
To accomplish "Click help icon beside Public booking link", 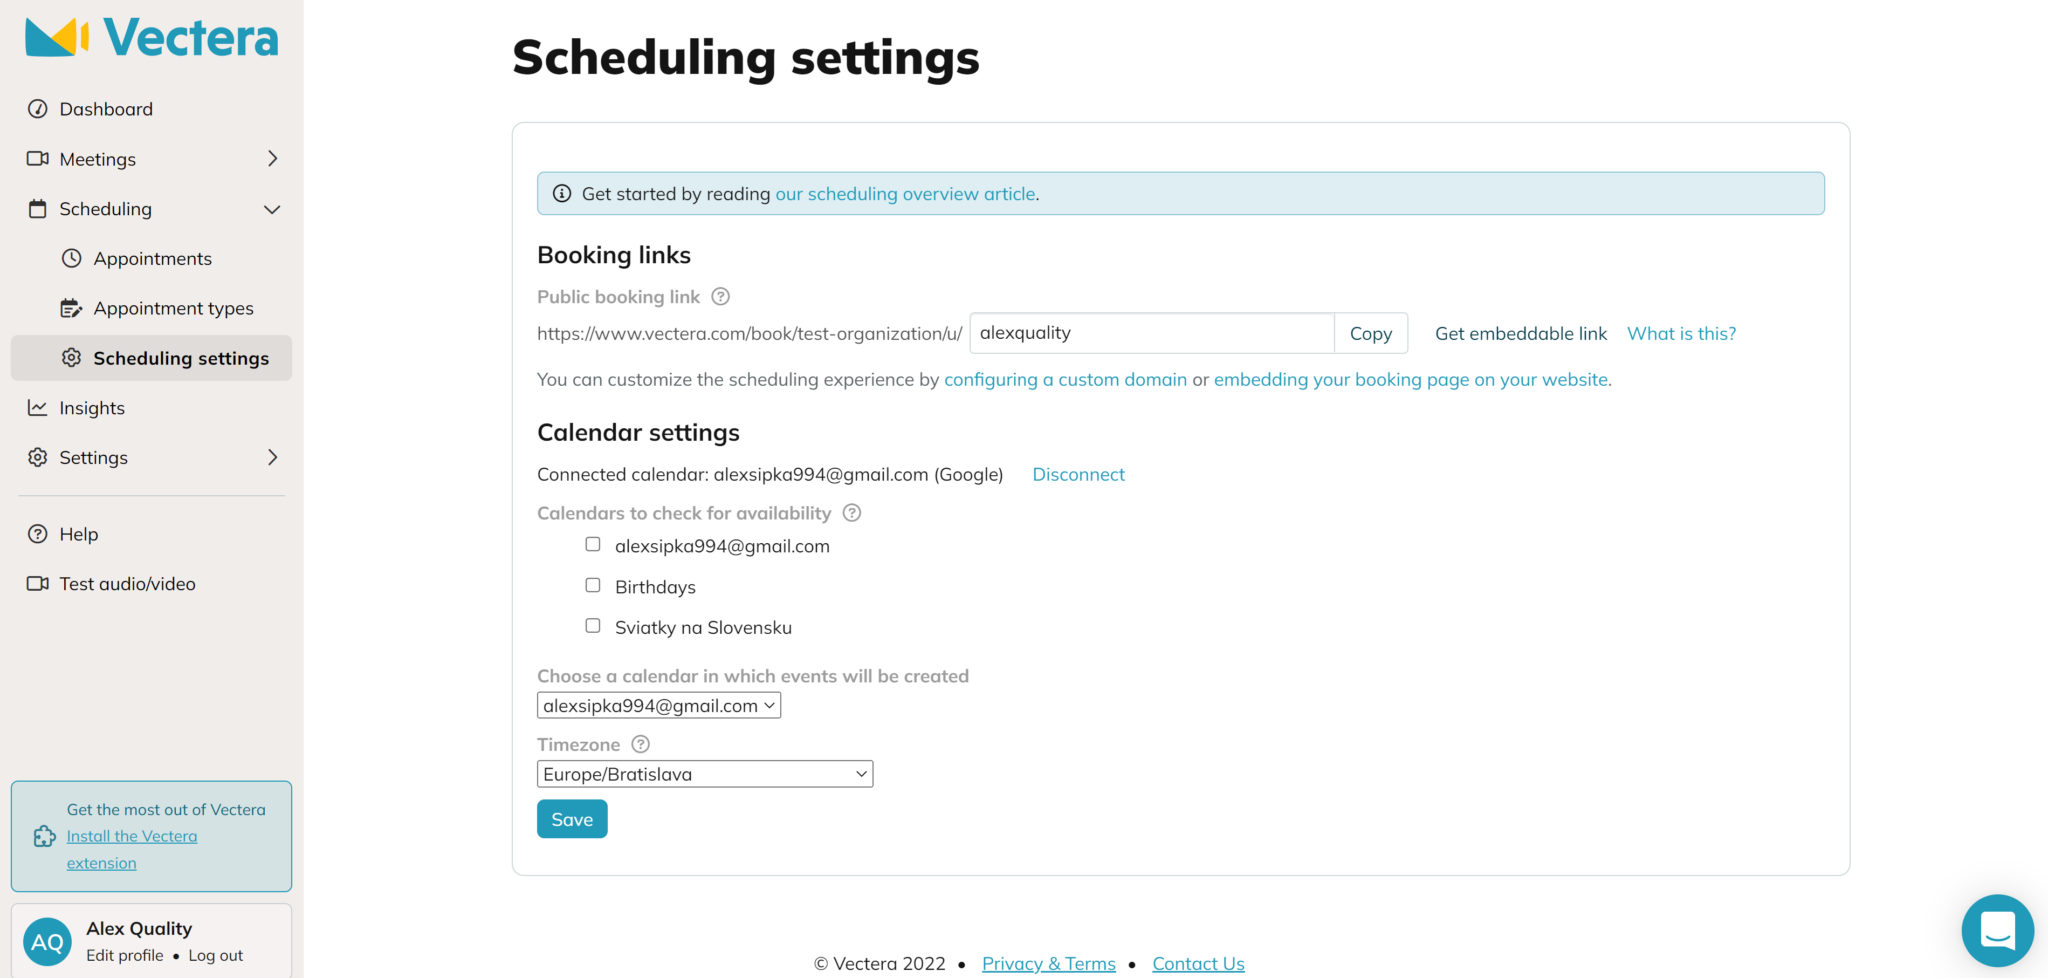I will point(720,297).
